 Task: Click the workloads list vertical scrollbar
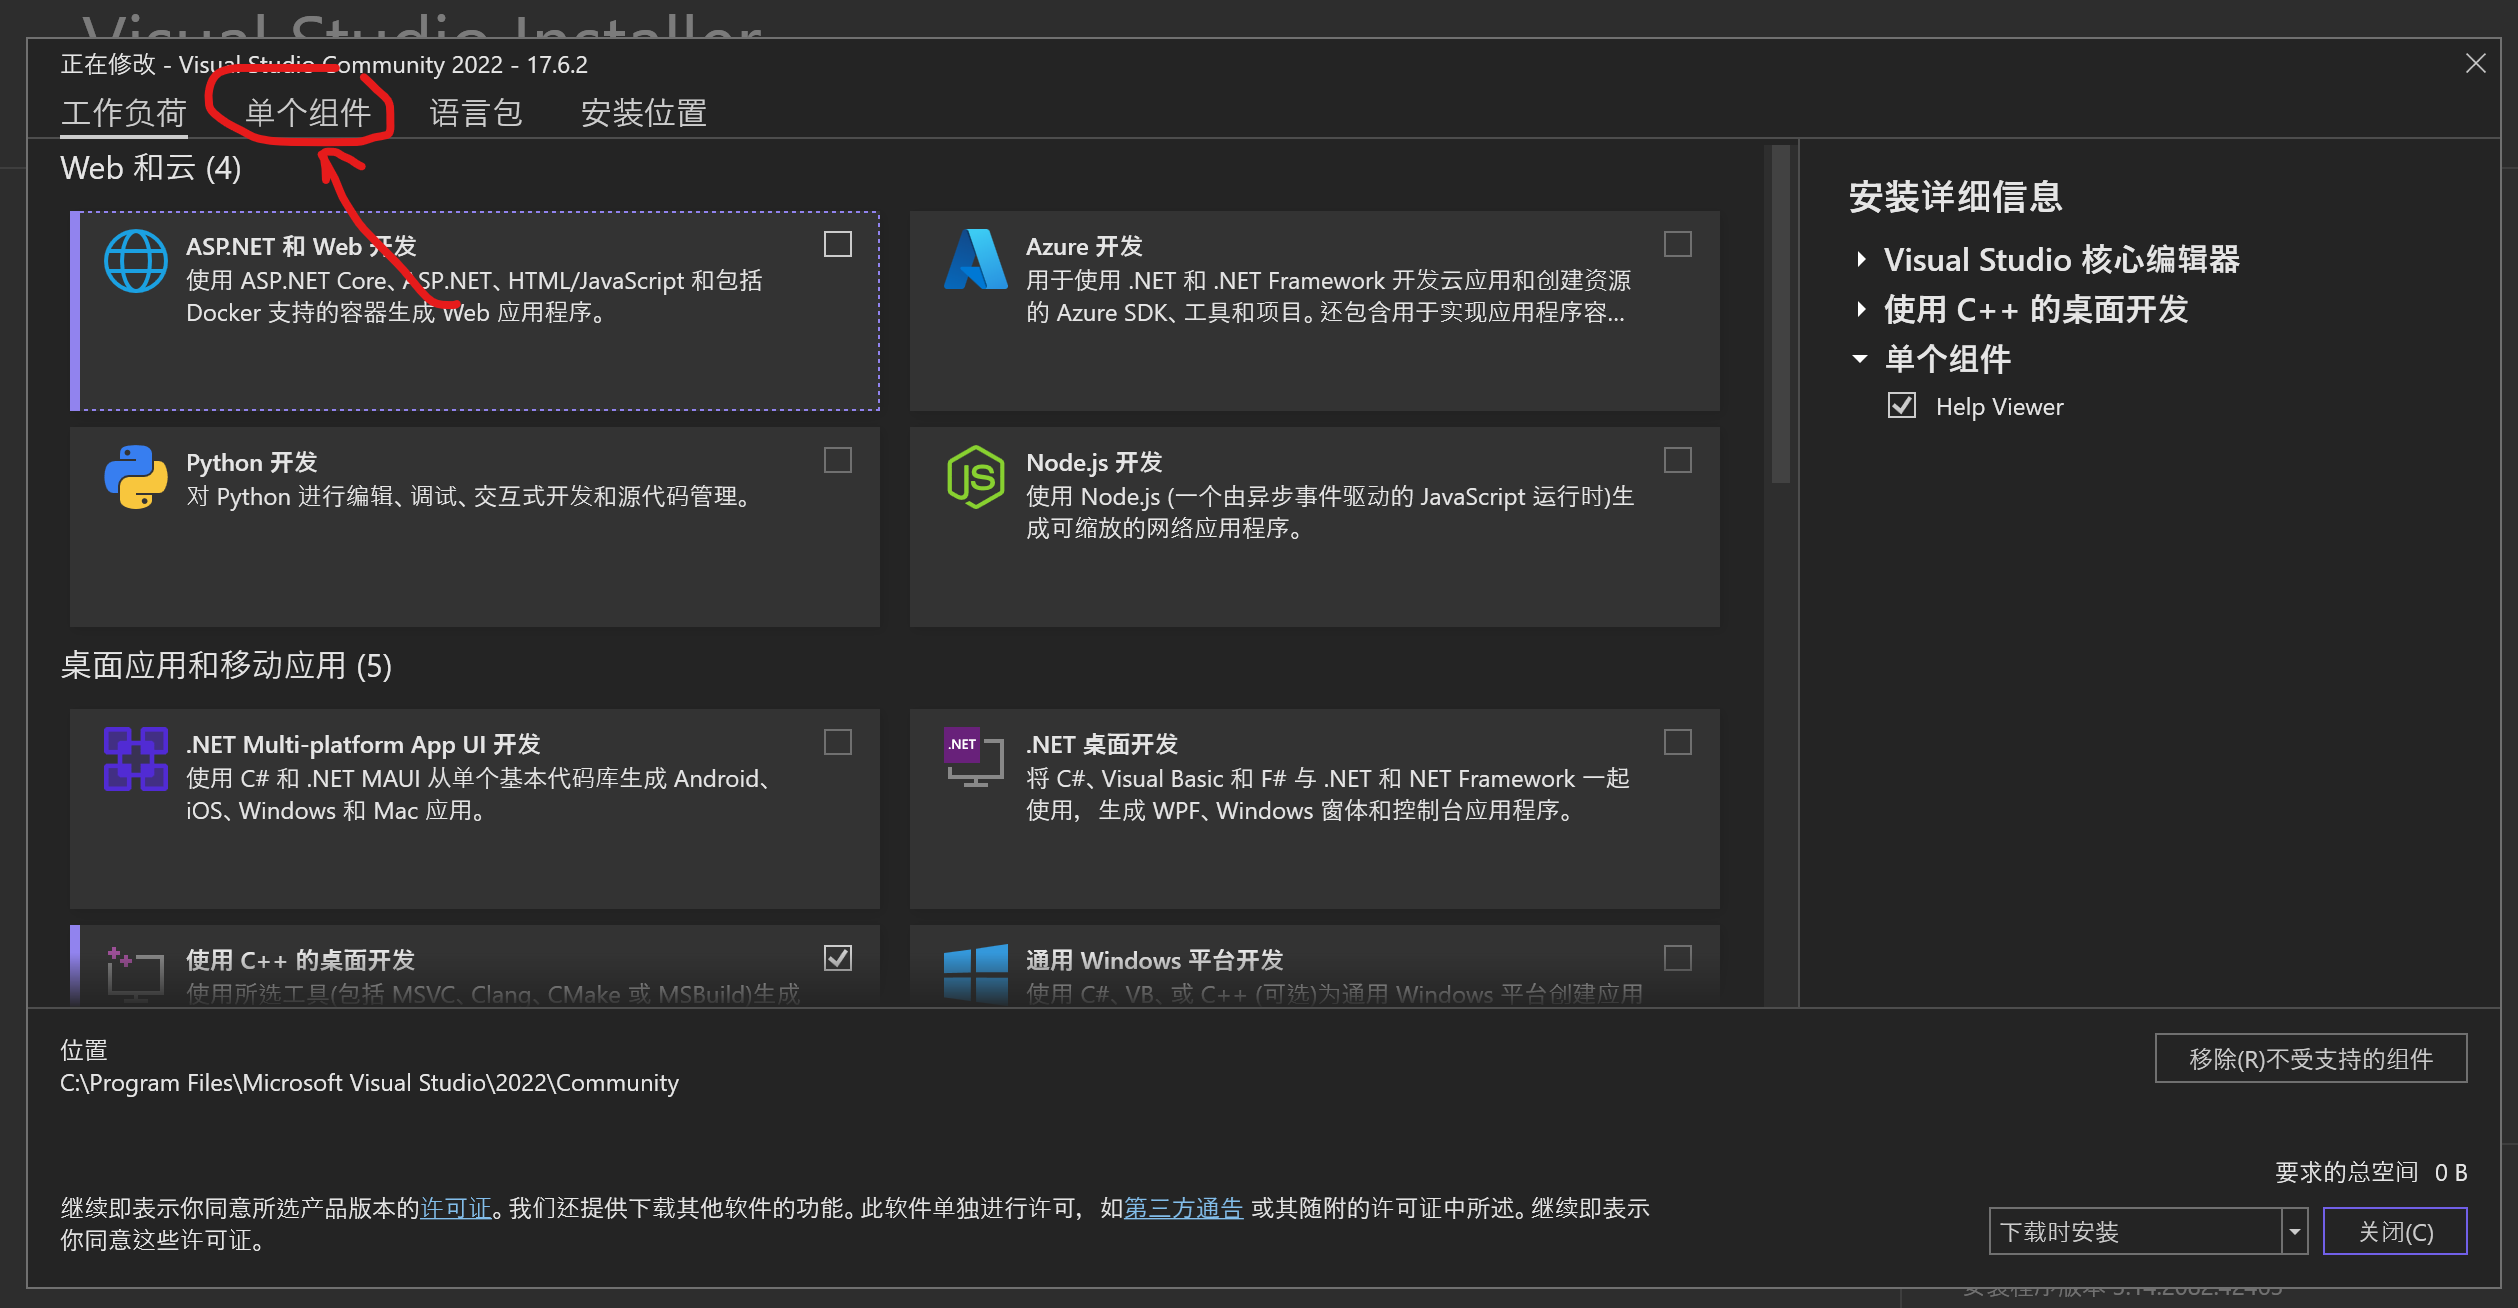(x=1780, y=315)
